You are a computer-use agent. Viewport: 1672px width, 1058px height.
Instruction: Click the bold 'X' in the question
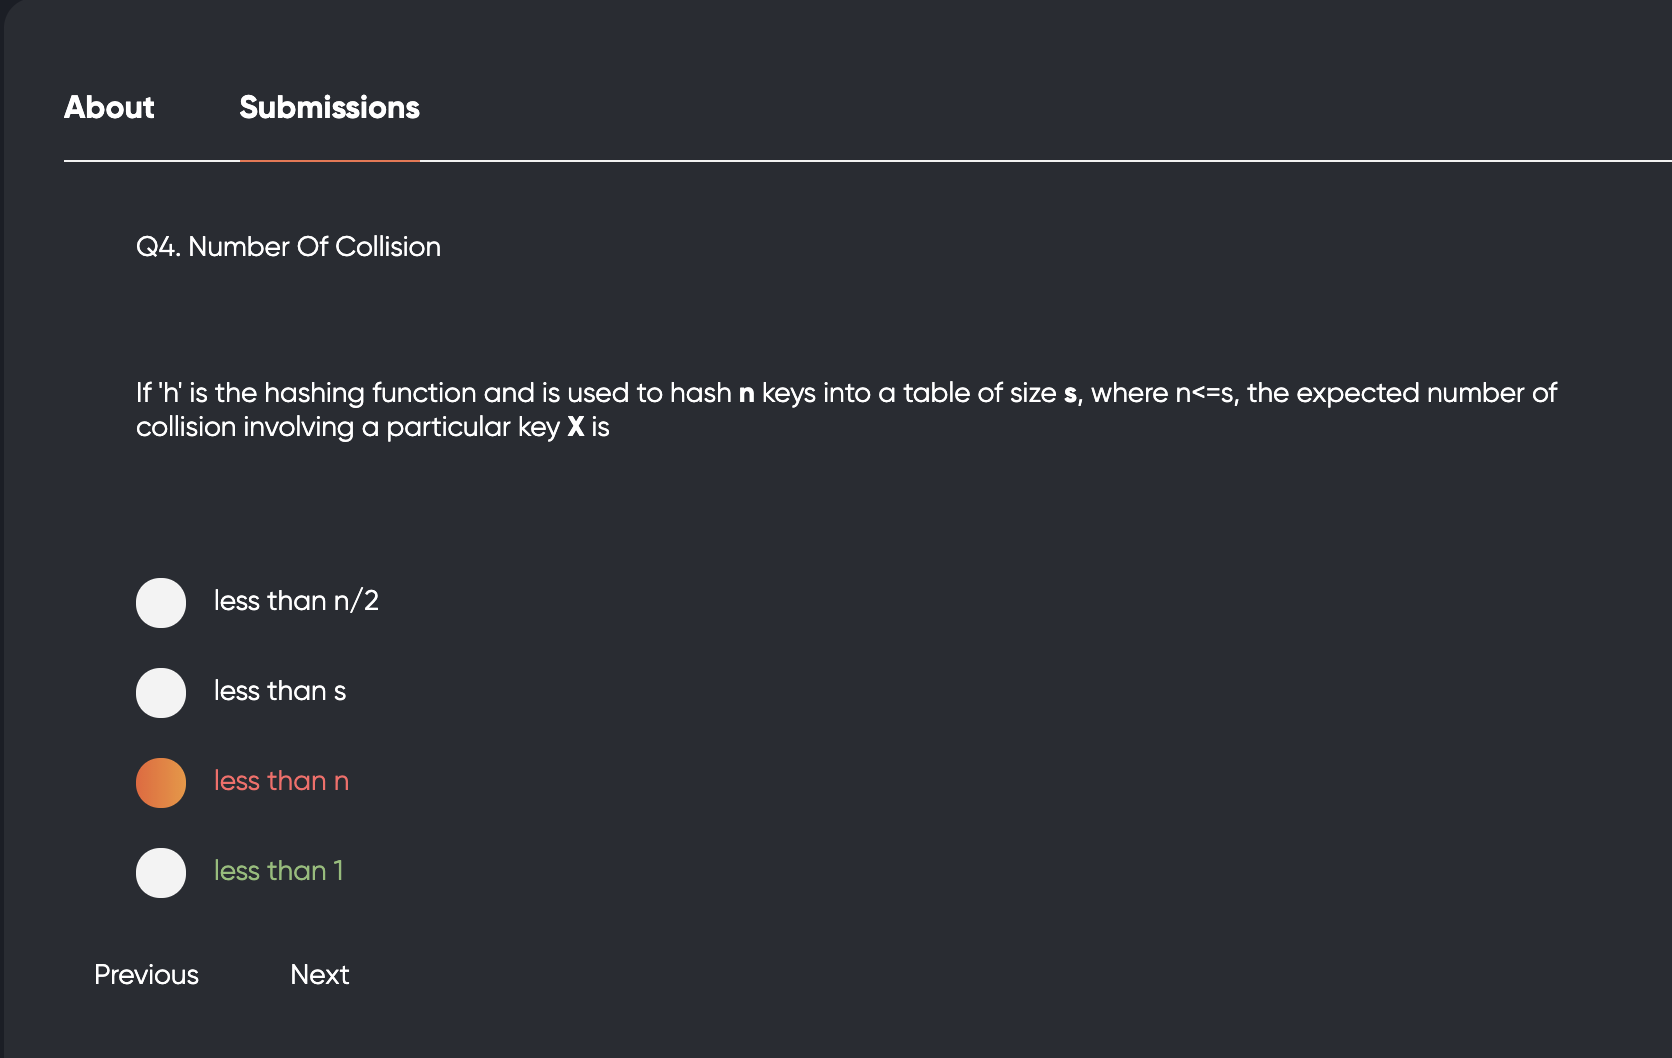(x=575, y=427)
